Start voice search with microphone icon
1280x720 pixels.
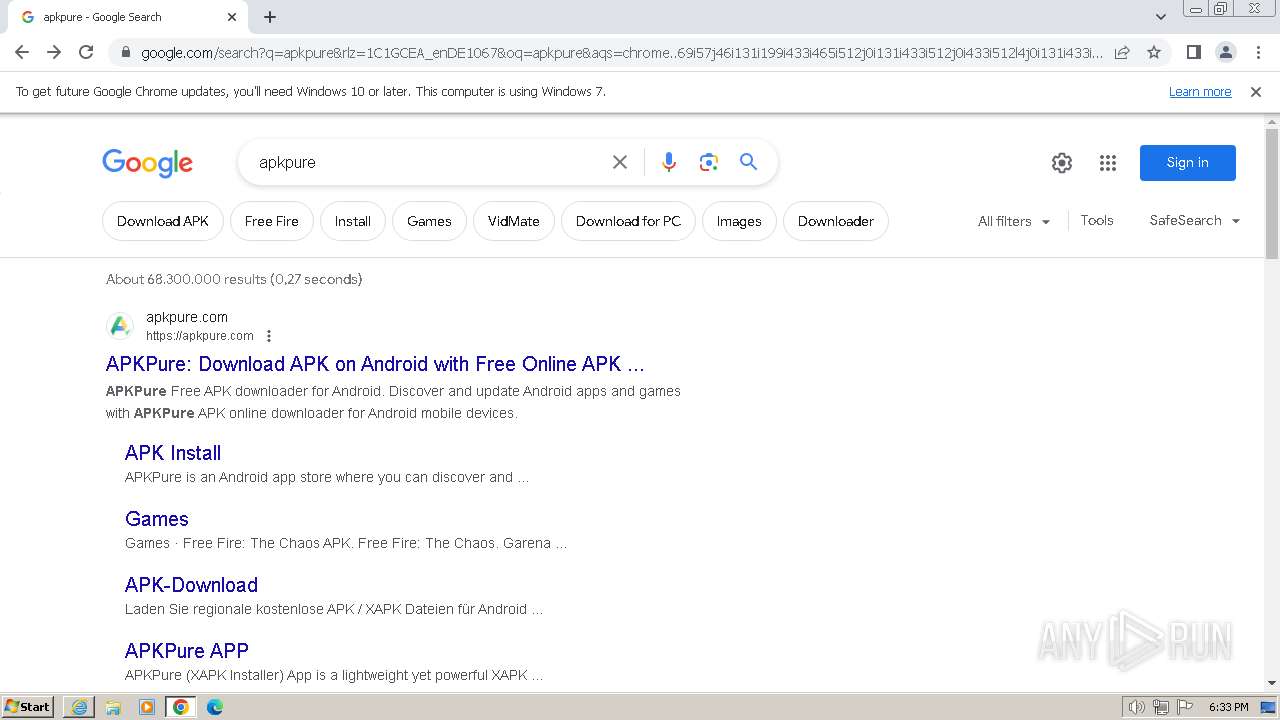click(x=669, y=162)
